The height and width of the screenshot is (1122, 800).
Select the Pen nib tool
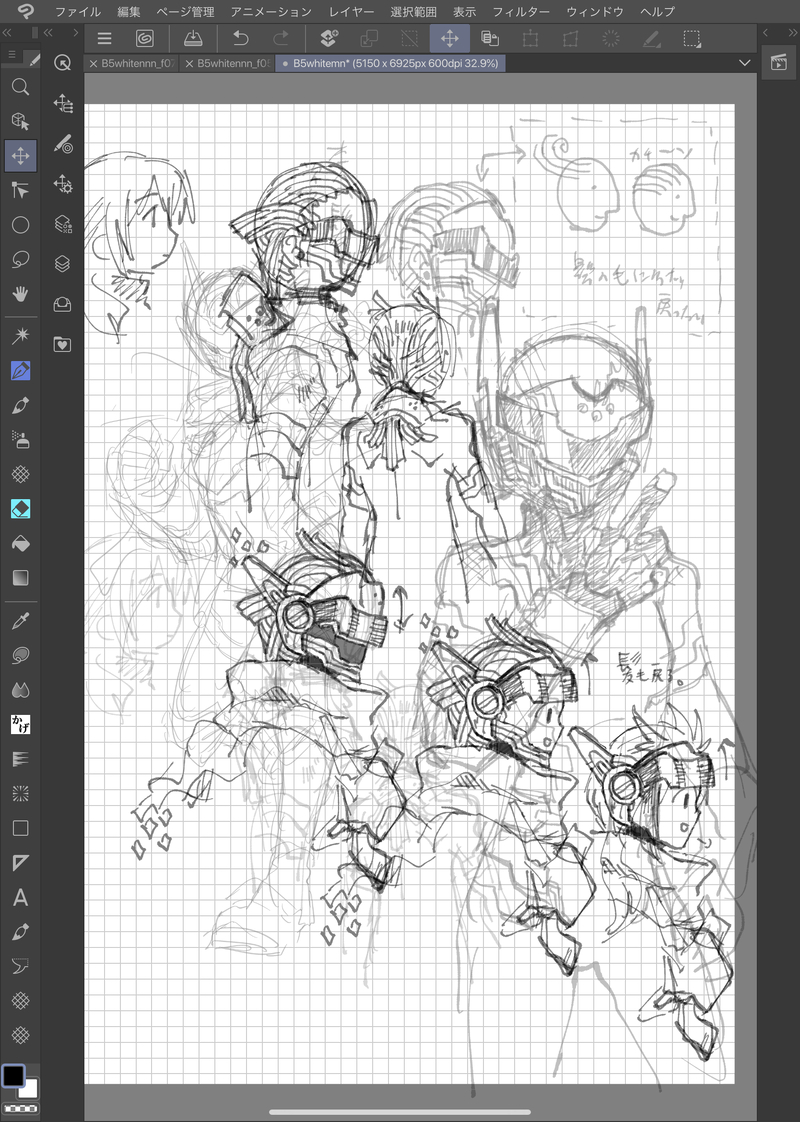(x=21, y=371)
